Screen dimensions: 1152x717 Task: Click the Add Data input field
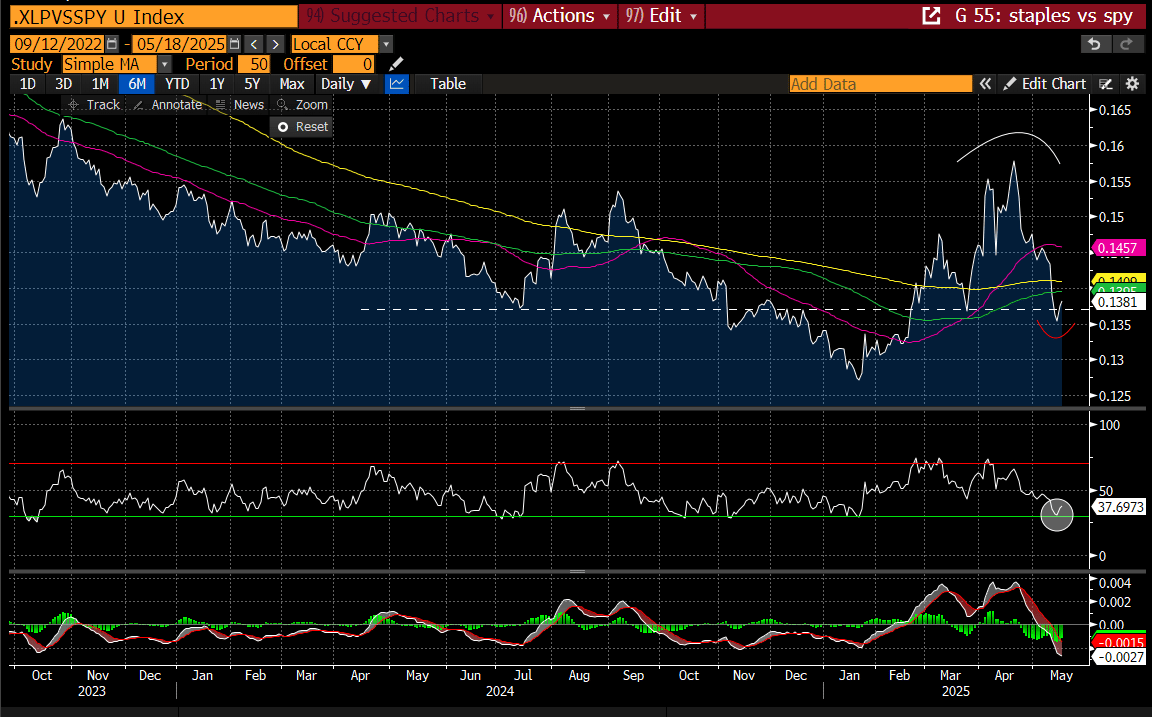pos(880,84)
